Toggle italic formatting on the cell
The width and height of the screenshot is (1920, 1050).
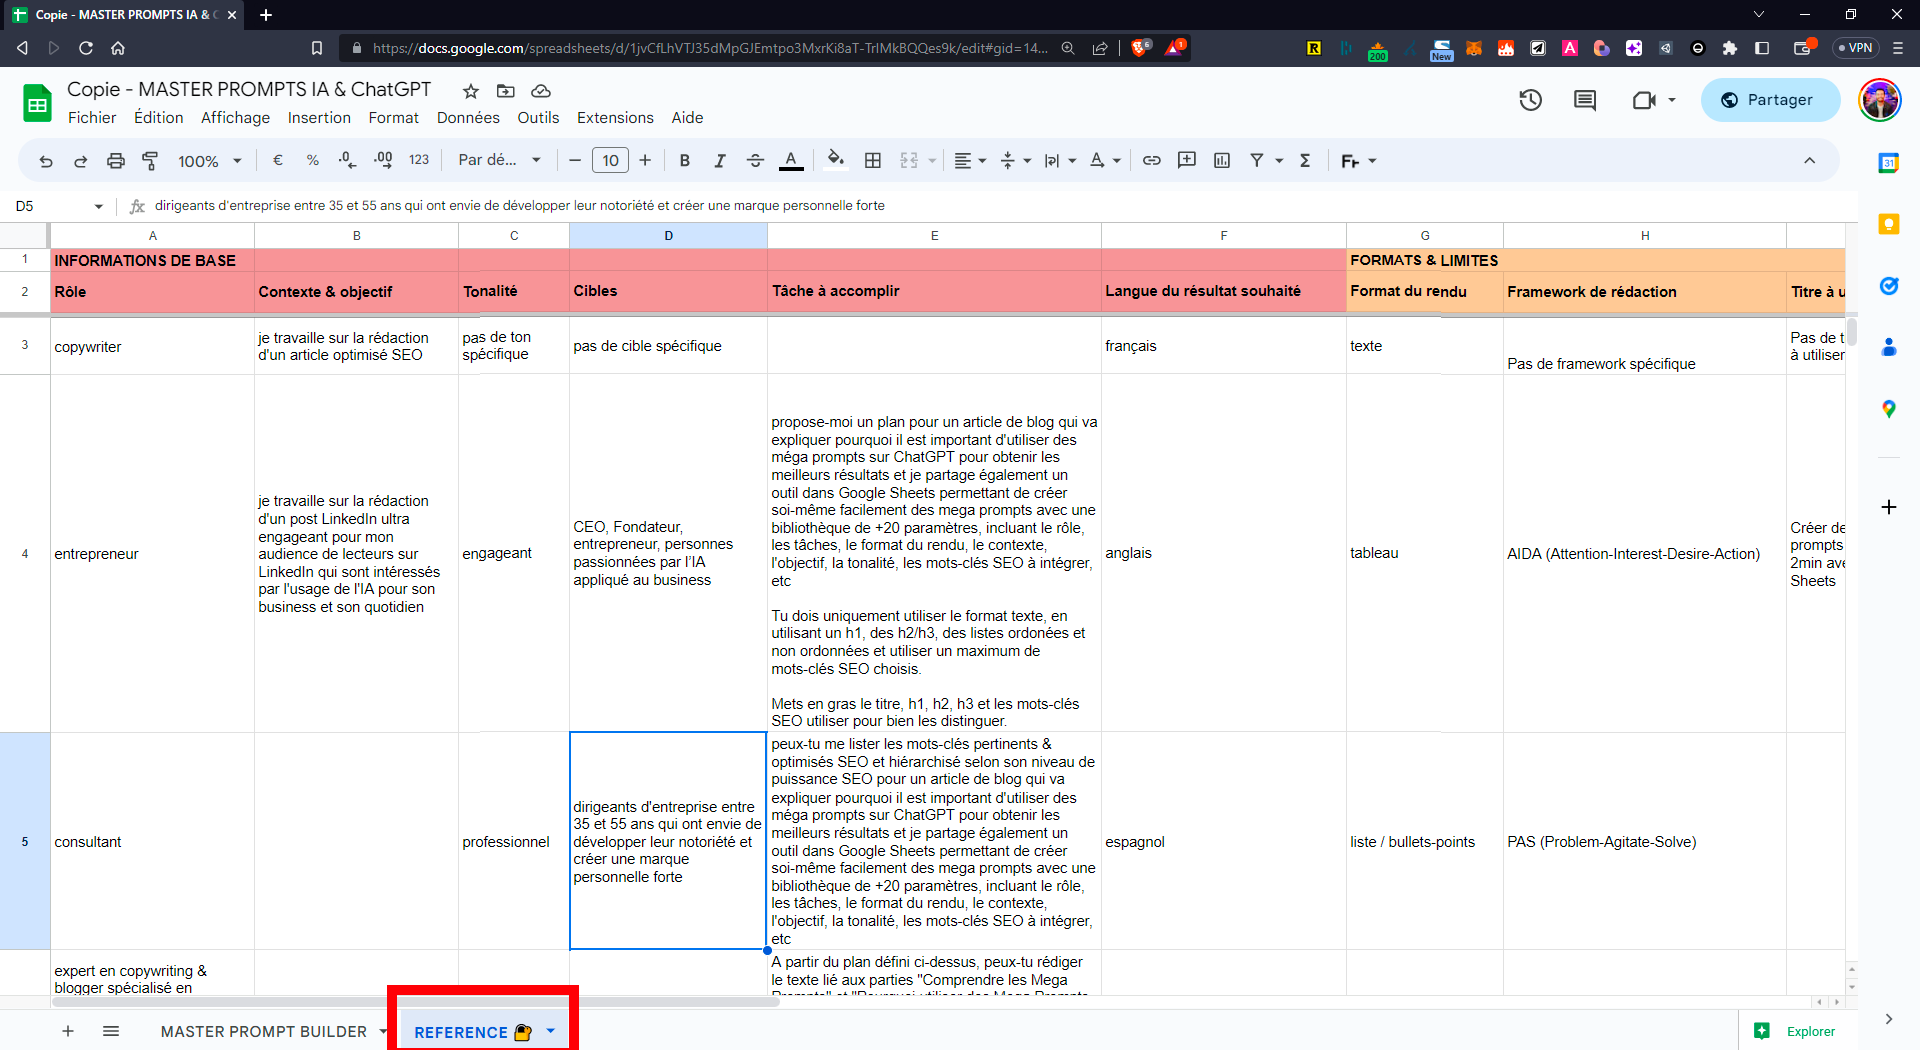pos(720,160)
